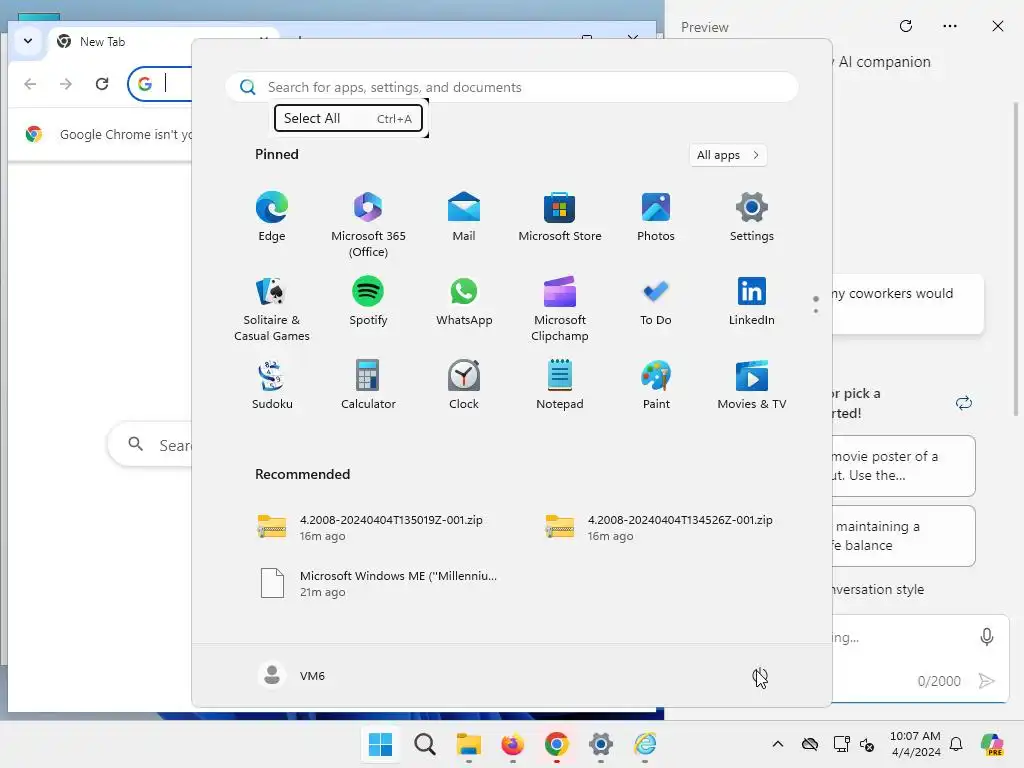This screenshot has height=768, width=1024.
Task: Launch Notepad
Action: [560, 385]
